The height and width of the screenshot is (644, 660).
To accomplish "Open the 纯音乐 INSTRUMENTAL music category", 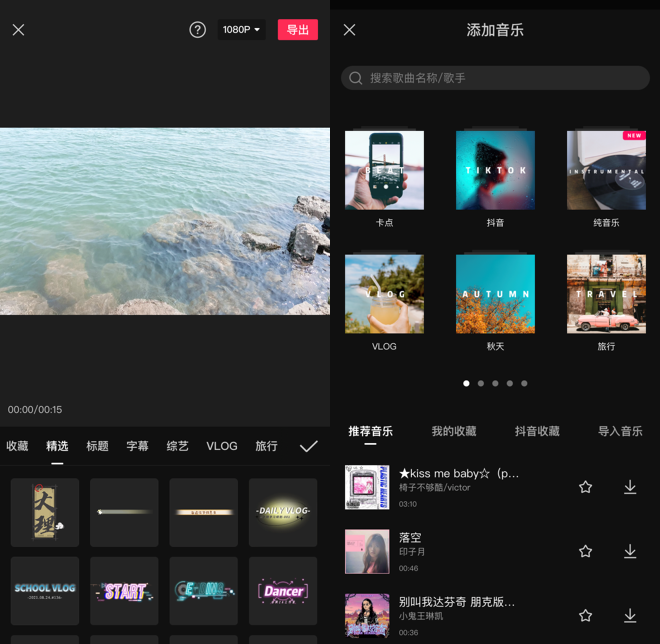I will point(606,170).
